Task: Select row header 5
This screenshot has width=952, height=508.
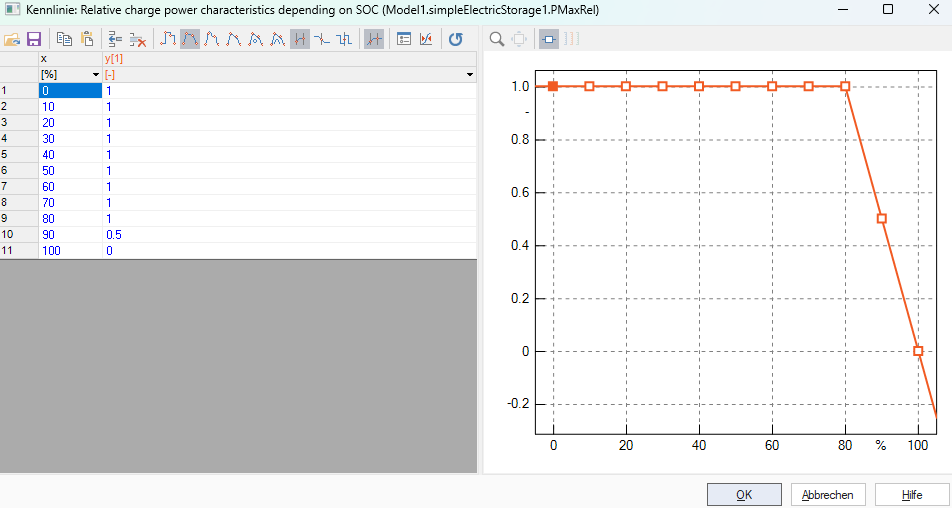Action: (19, 155)
